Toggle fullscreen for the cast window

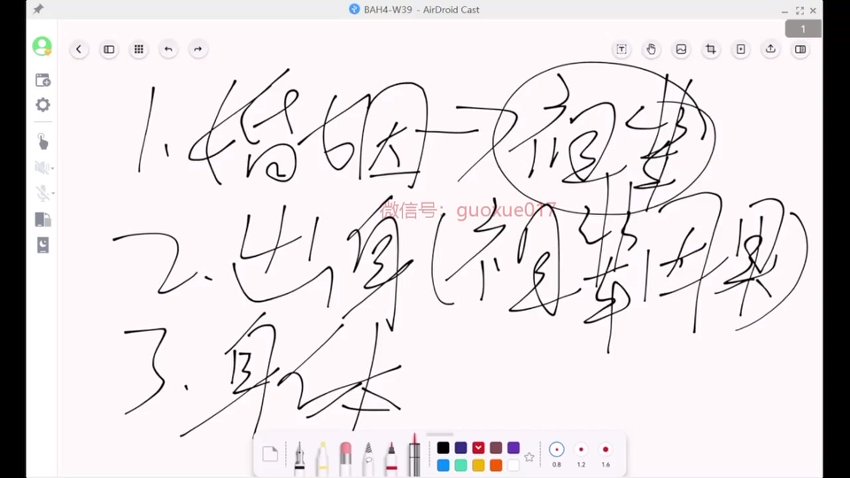[800, 10]
